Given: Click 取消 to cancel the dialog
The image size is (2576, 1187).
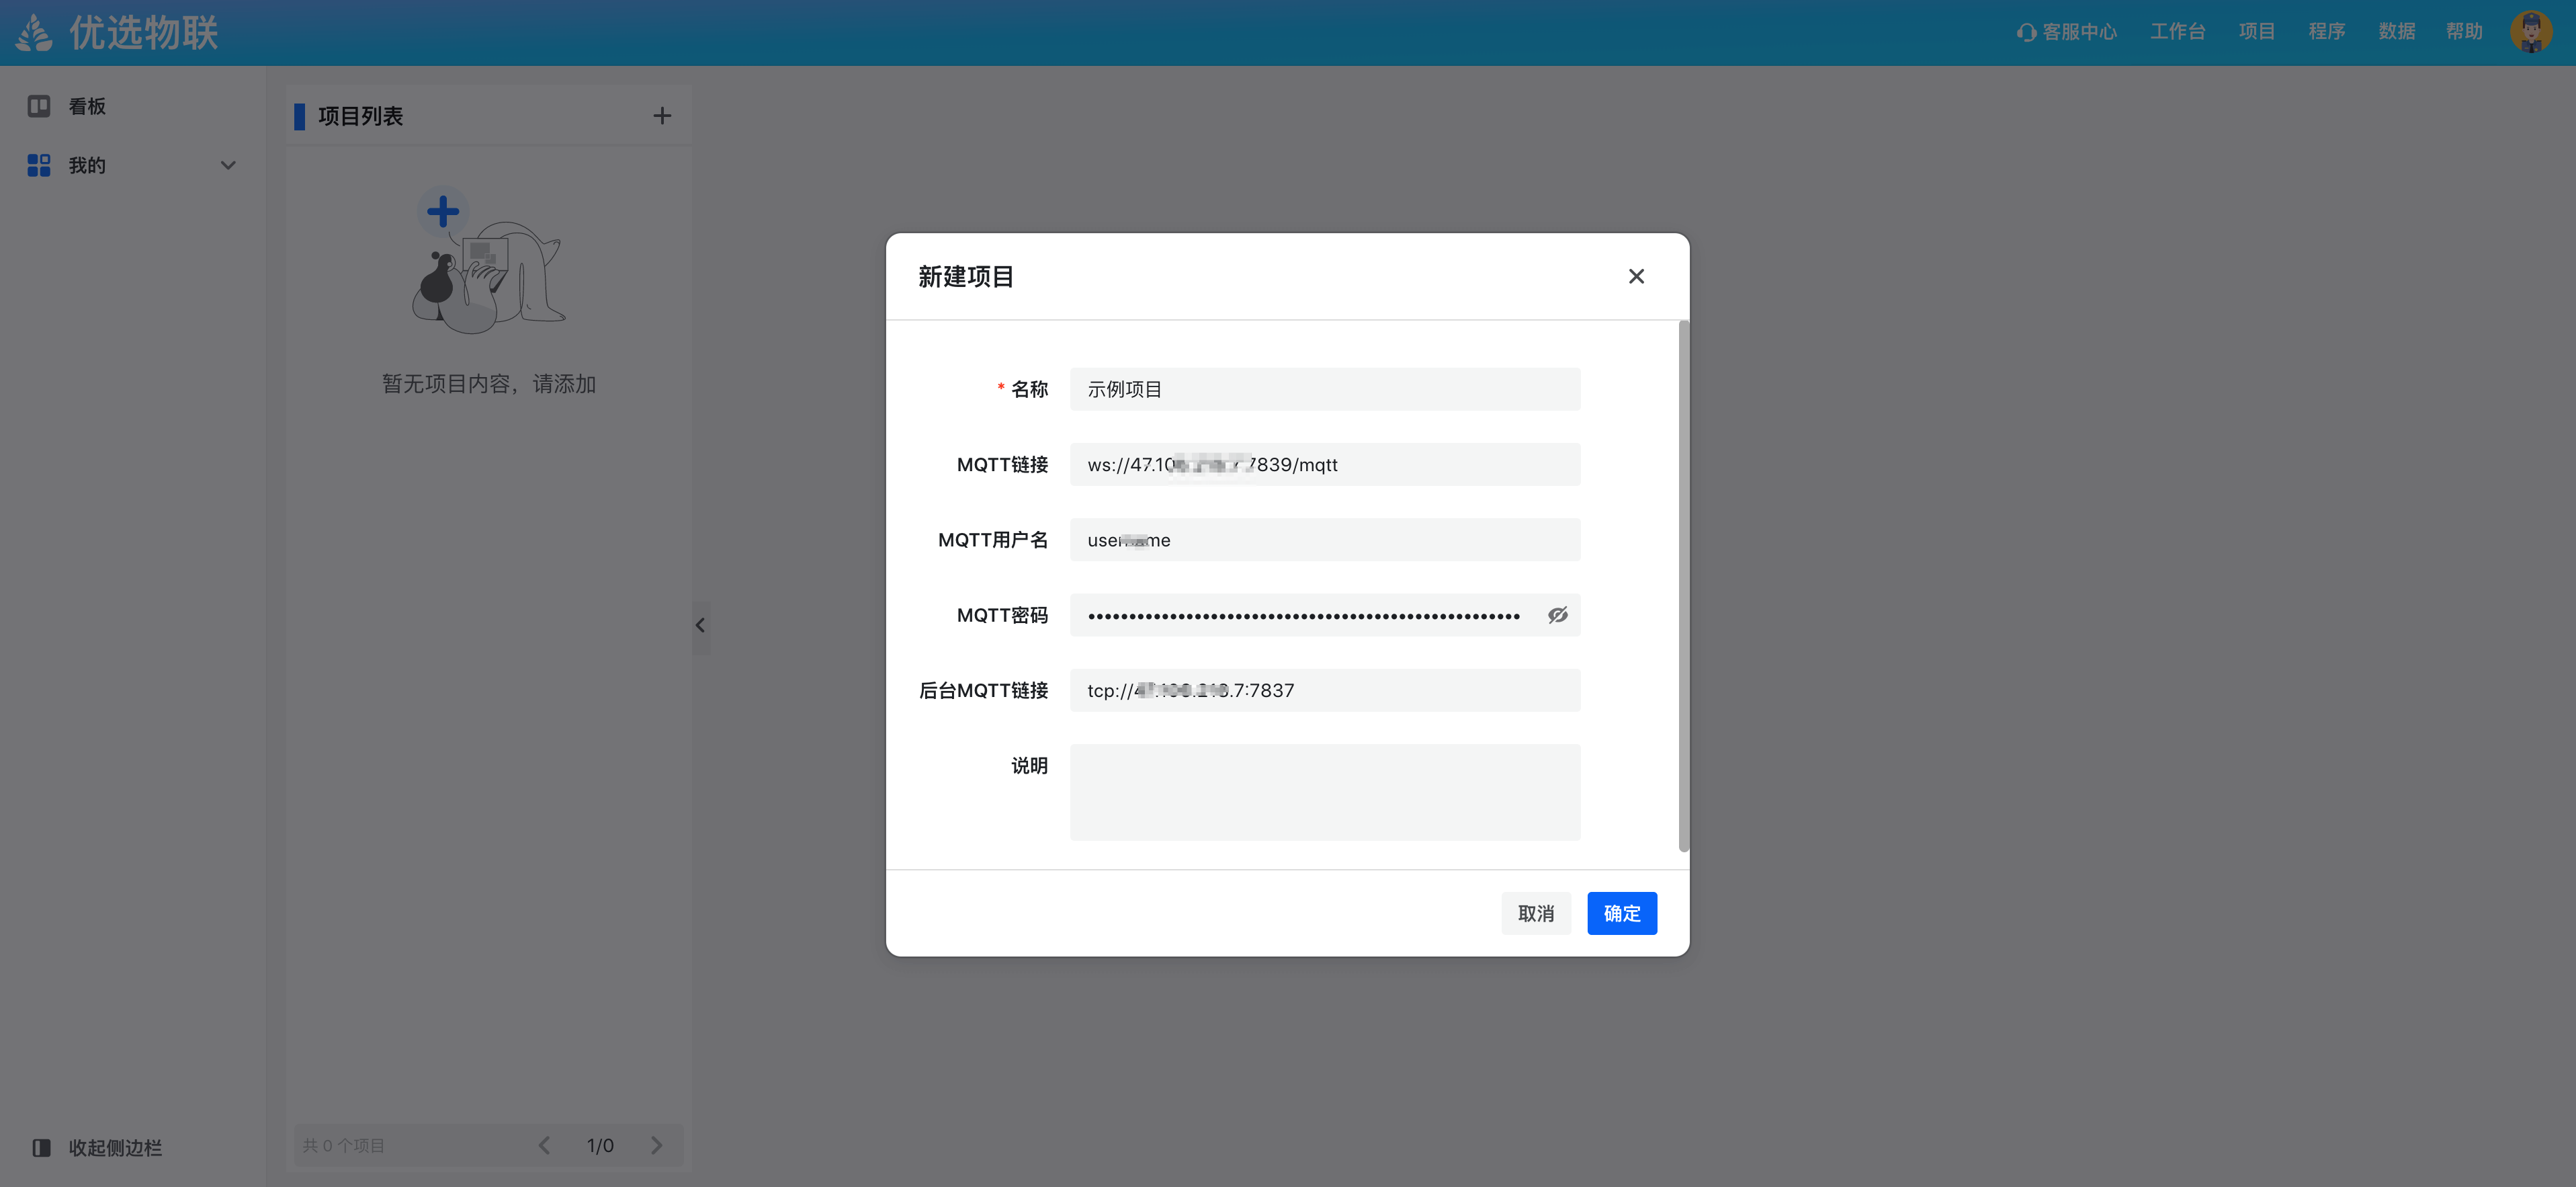Looking at the screenshot, I should point(1535,913).
